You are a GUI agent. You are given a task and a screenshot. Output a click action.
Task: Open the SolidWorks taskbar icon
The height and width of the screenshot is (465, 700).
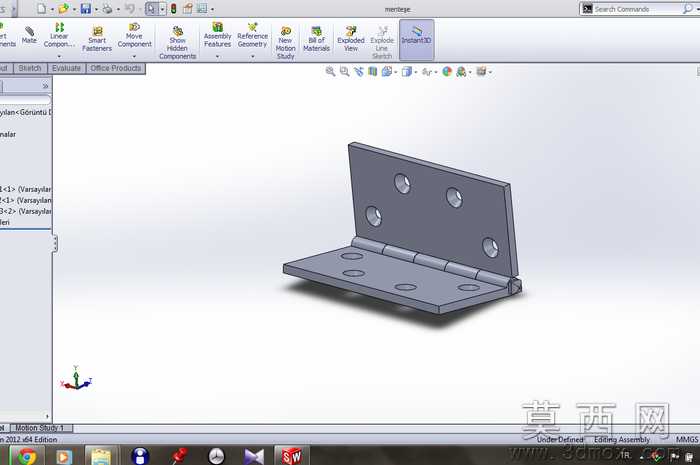click(292, 456)
